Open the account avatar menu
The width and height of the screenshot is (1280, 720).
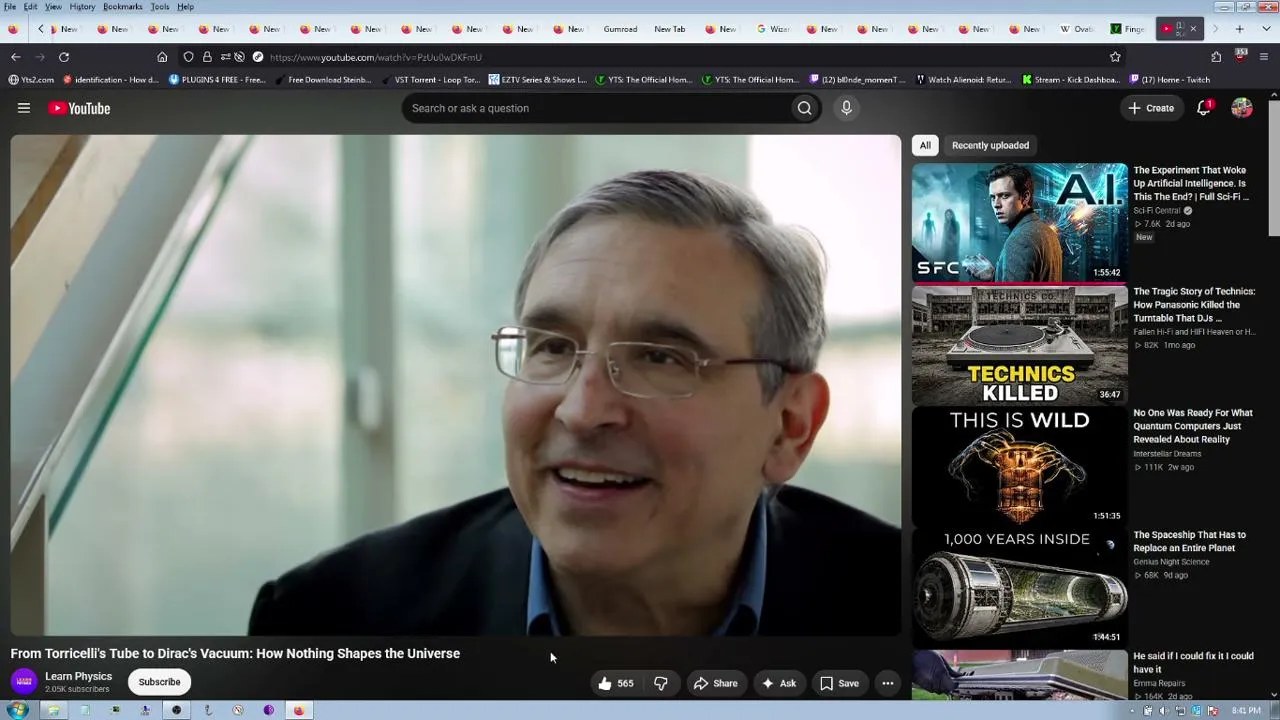pos(1242,108)
